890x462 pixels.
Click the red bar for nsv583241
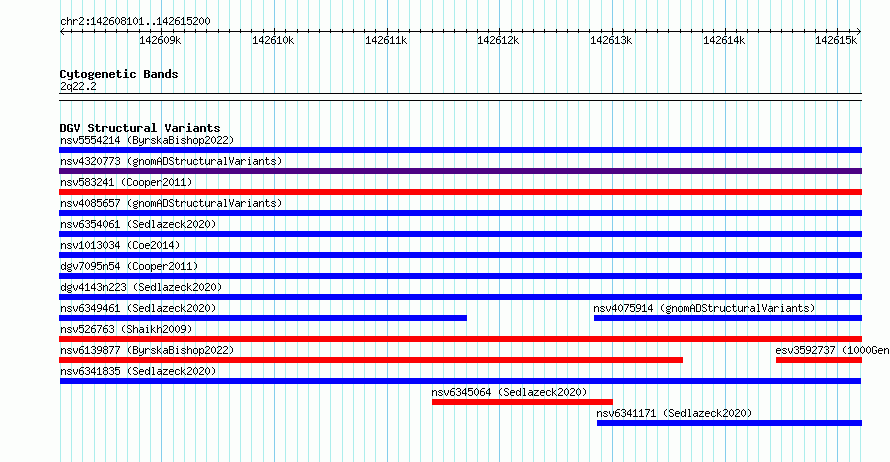pos(460,192)
